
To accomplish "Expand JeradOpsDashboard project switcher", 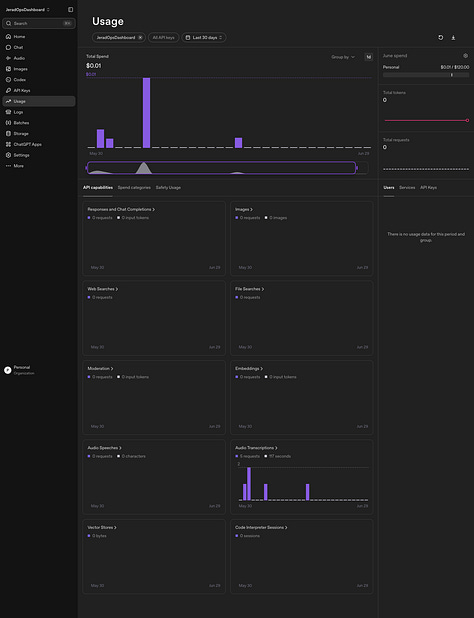I will point(28,9).
